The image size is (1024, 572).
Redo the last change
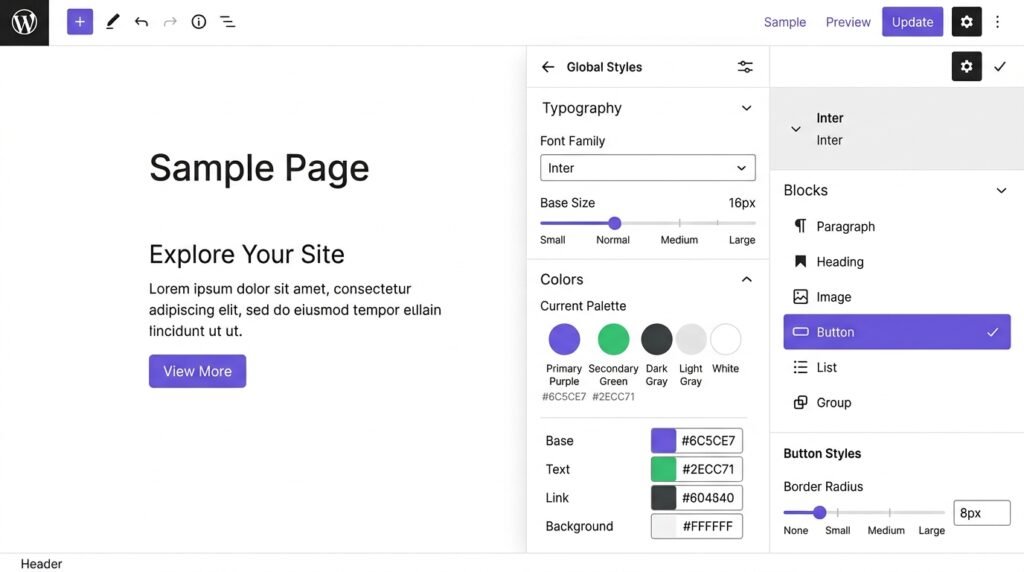(x=170, y=22)
